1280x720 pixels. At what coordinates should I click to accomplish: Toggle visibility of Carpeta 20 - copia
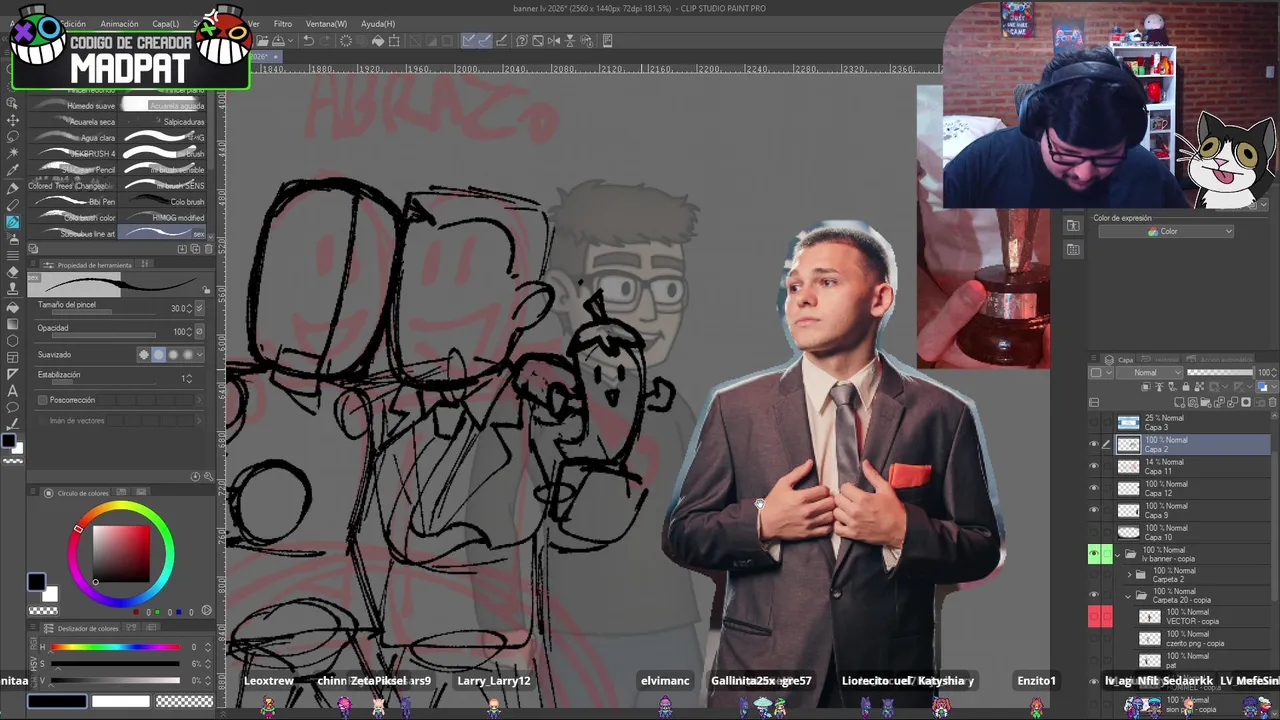point(1094,595)
